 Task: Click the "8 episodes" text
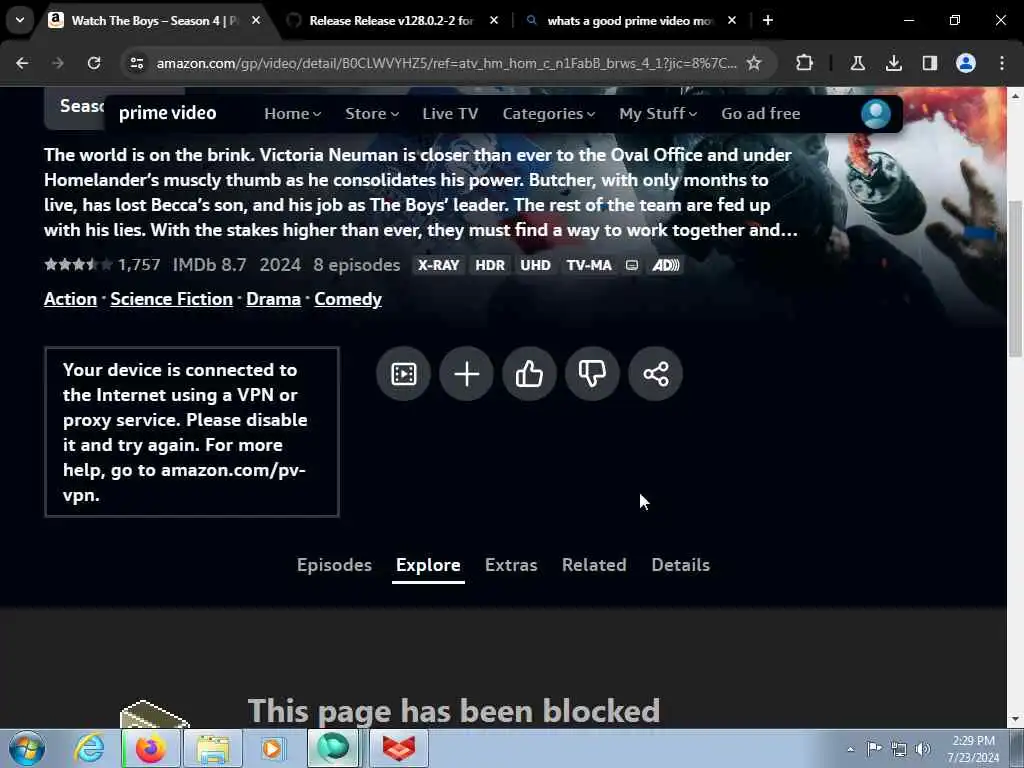click(x=357, y=264)
